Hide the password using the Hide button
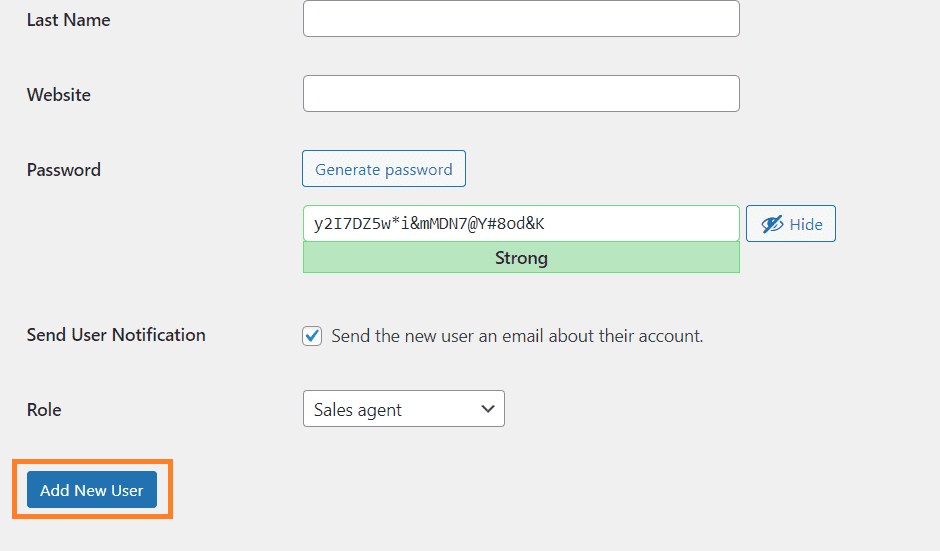Image resolution: width=940 pixels, height=551 pixels. click(x=791, y=224)
